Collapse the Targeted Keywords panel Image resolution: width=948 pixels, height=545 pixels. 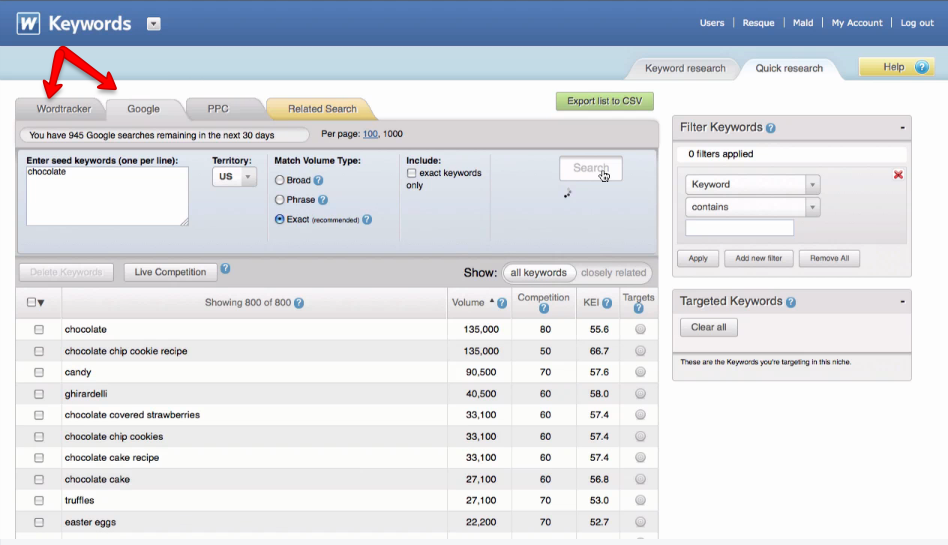(903, 301)
